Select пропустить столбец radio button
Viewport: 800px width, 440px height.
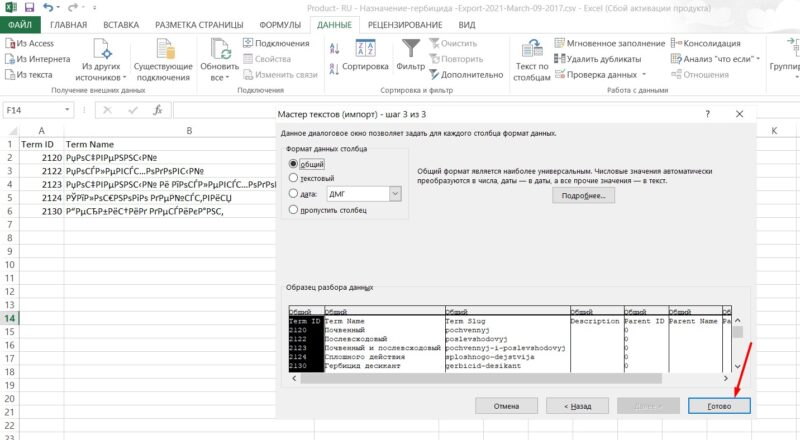293,210
